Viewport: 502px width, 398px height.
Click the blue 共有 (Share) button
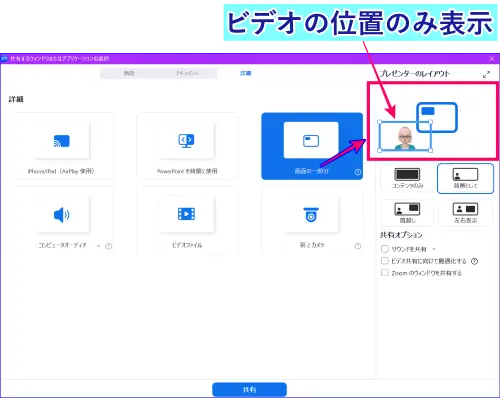249,389
